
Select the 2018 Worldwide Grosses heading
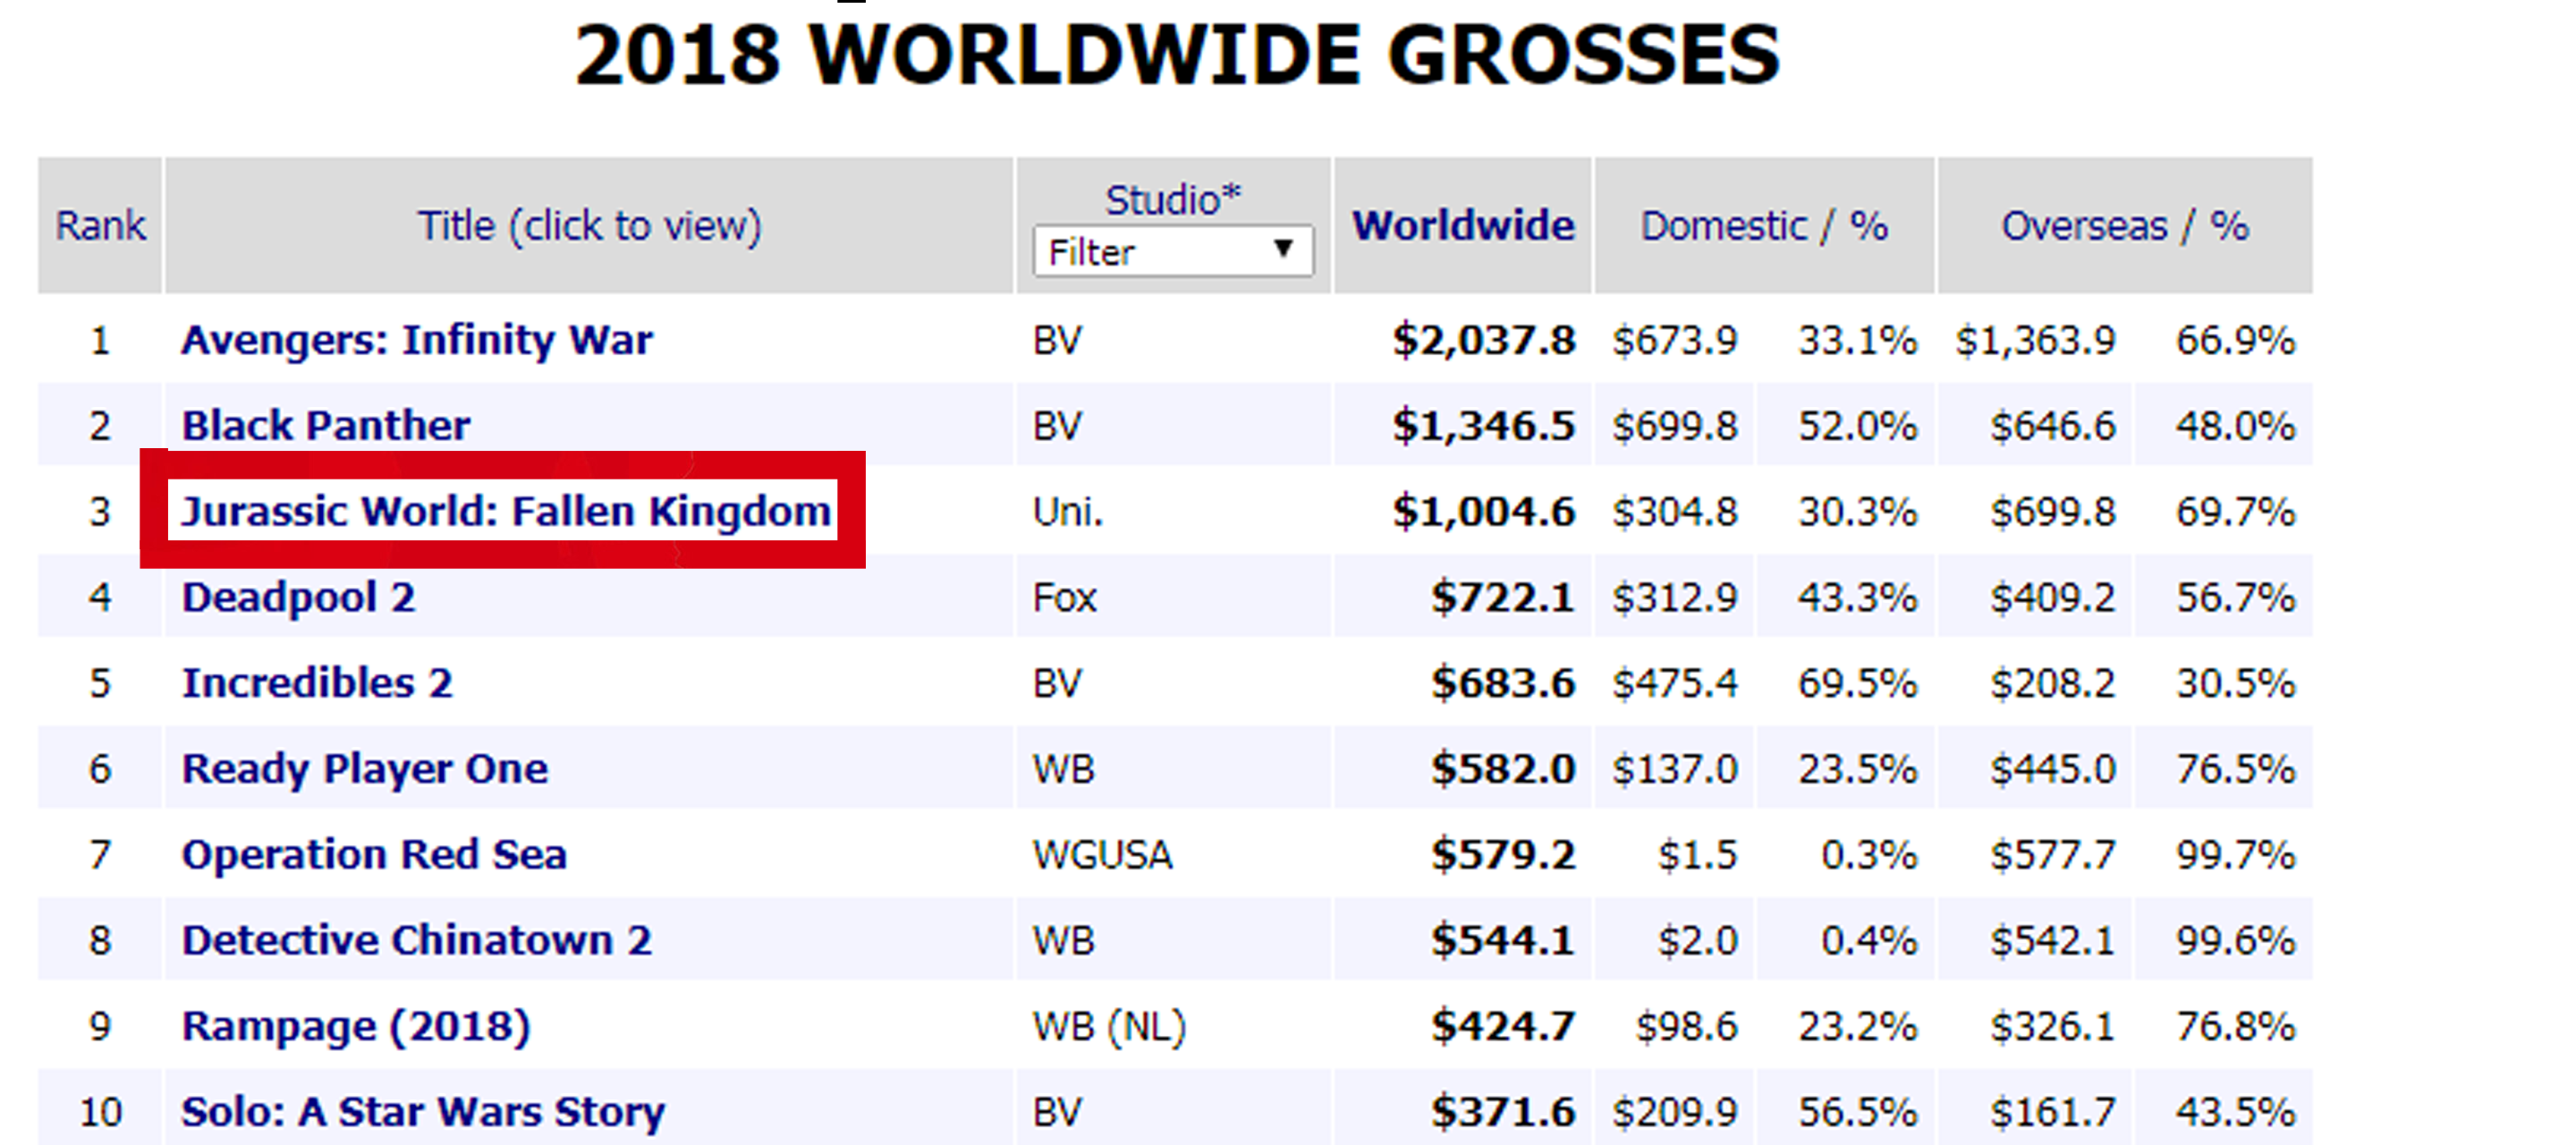(1177, 55)
